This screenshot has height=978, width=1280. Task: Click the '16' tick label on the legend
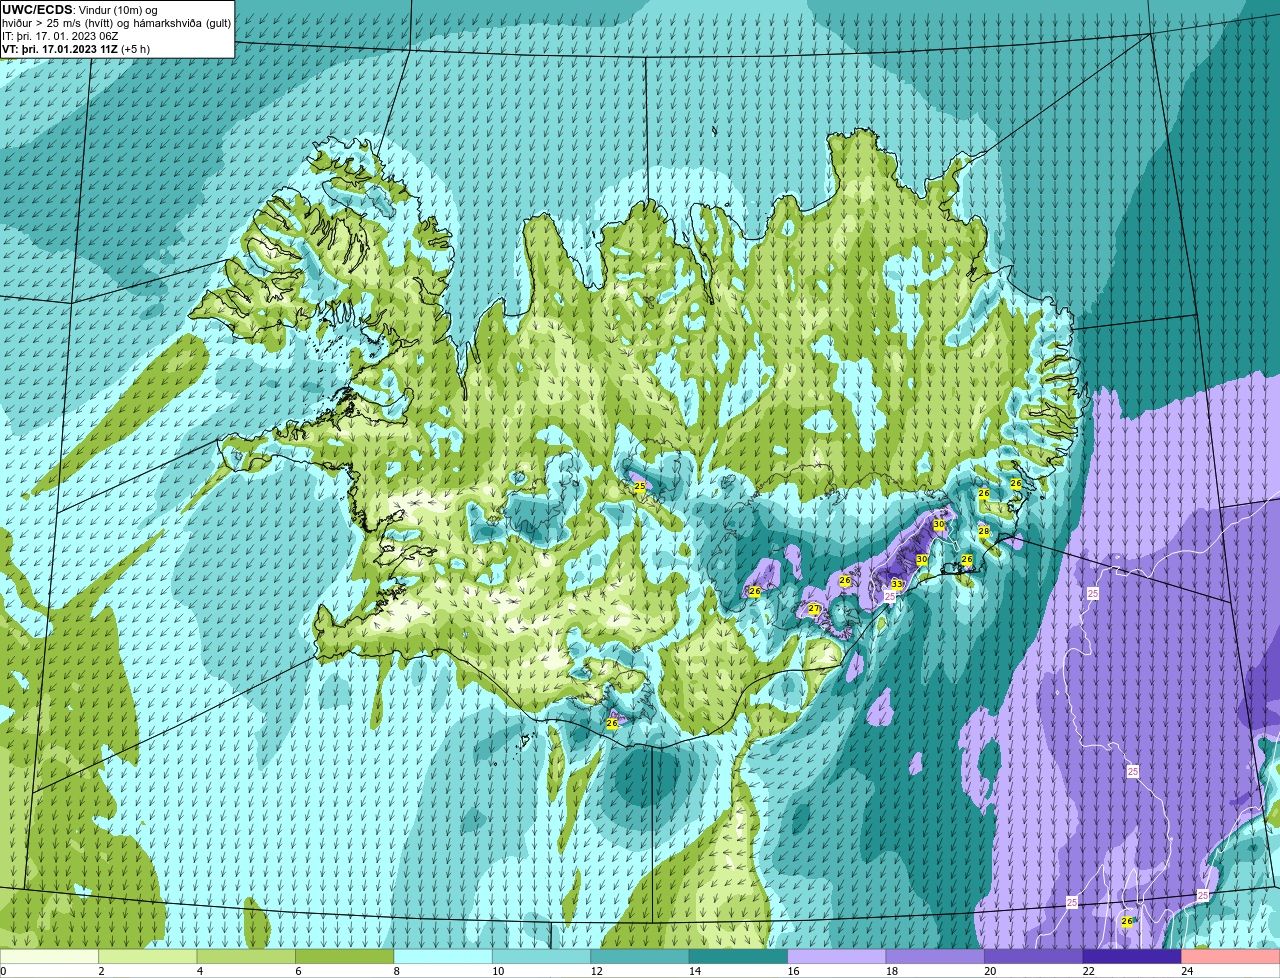tap(793, 971)
